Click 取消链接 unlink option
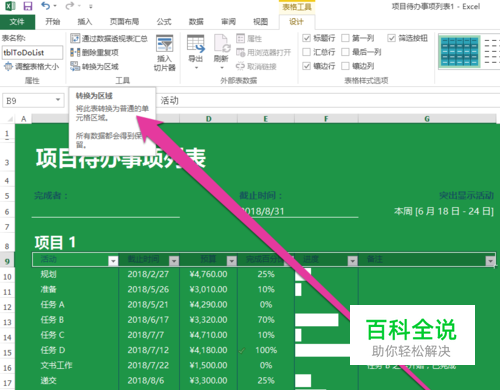The width and height of the screenshot is (500, 390). click(x=256, y=66)
